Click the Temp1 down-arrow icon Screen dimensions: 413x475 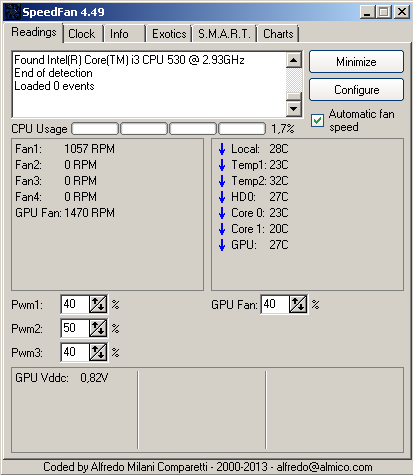click(222, 165)
